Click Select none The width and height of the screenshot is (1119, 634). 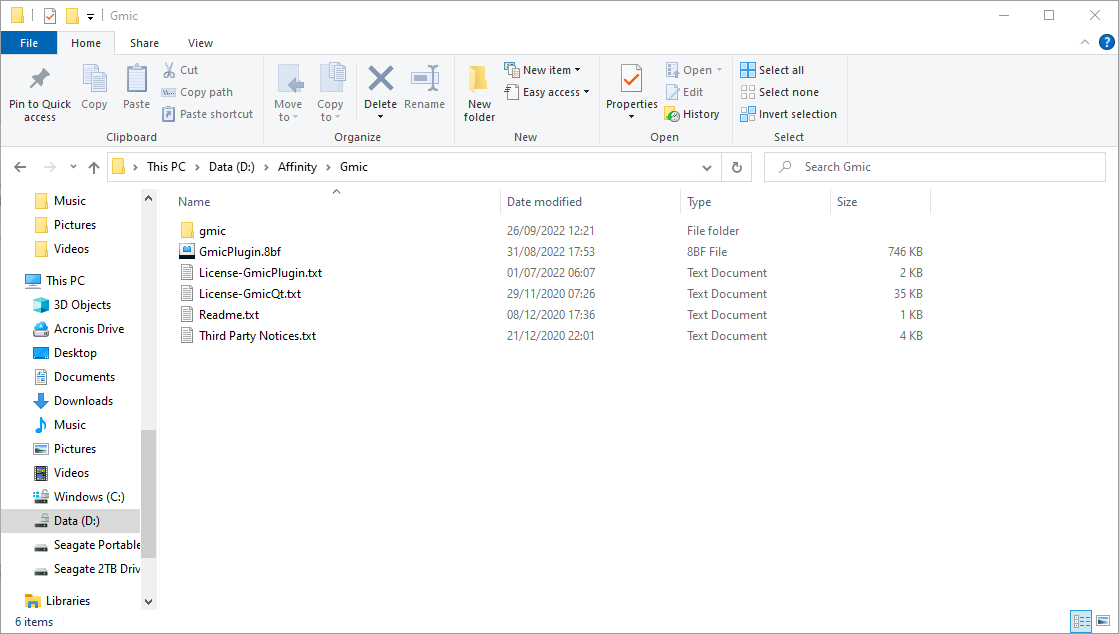779,92
